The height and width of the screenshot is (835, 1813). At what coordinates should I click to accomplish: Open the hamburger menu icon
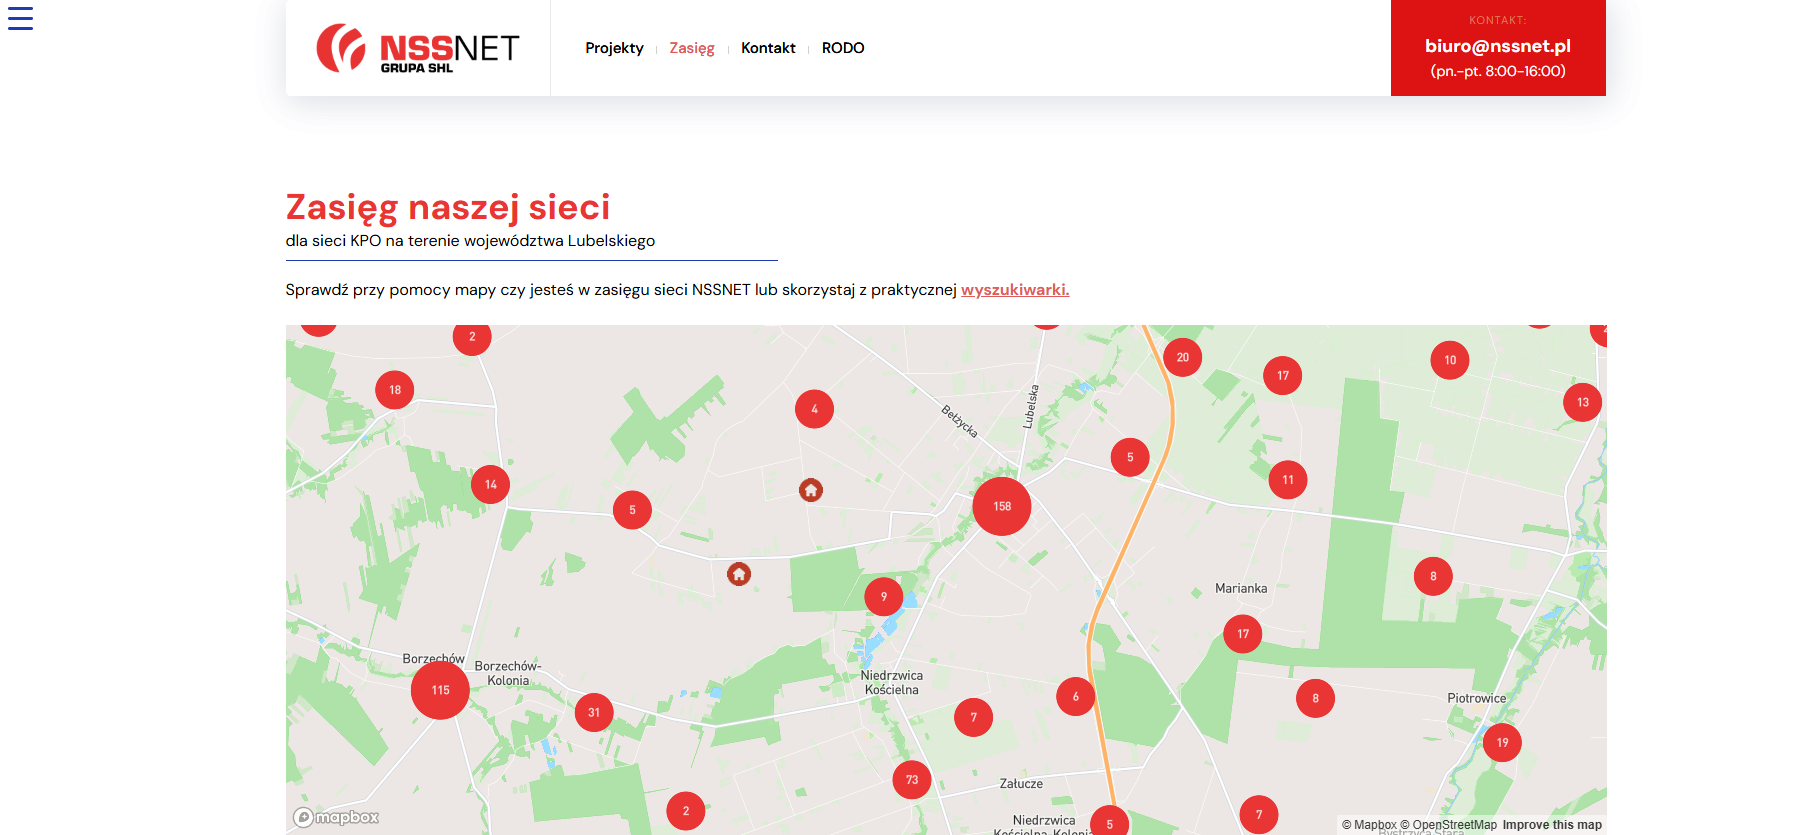(20, 18)
